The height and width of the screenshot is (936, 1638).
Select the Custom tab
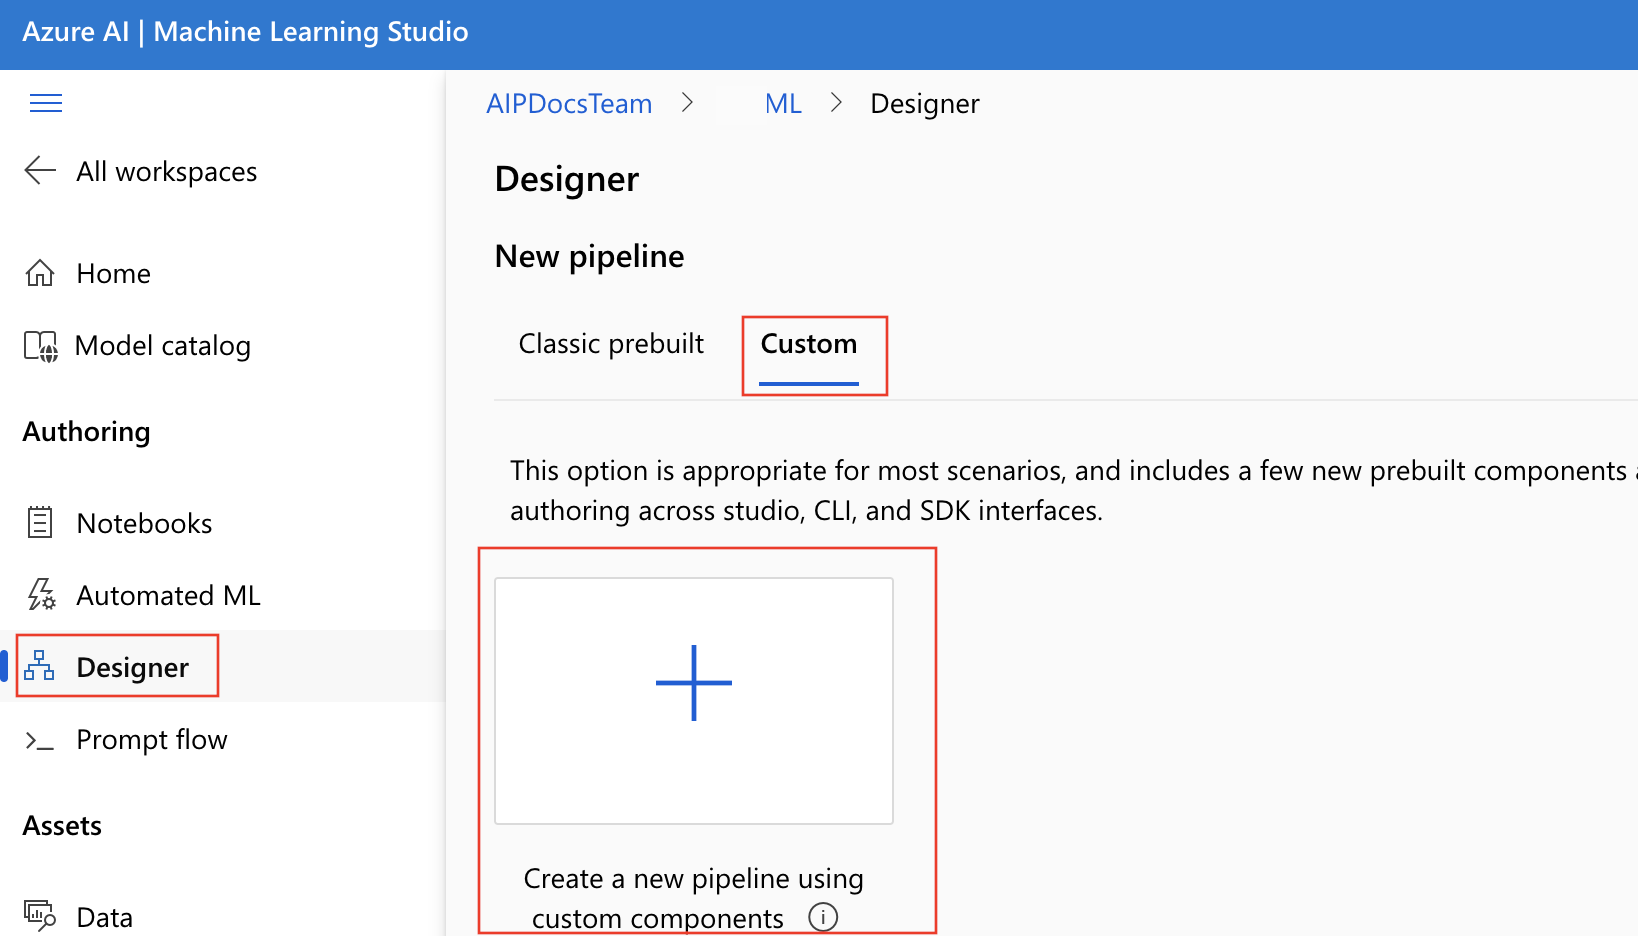(809, 344)
